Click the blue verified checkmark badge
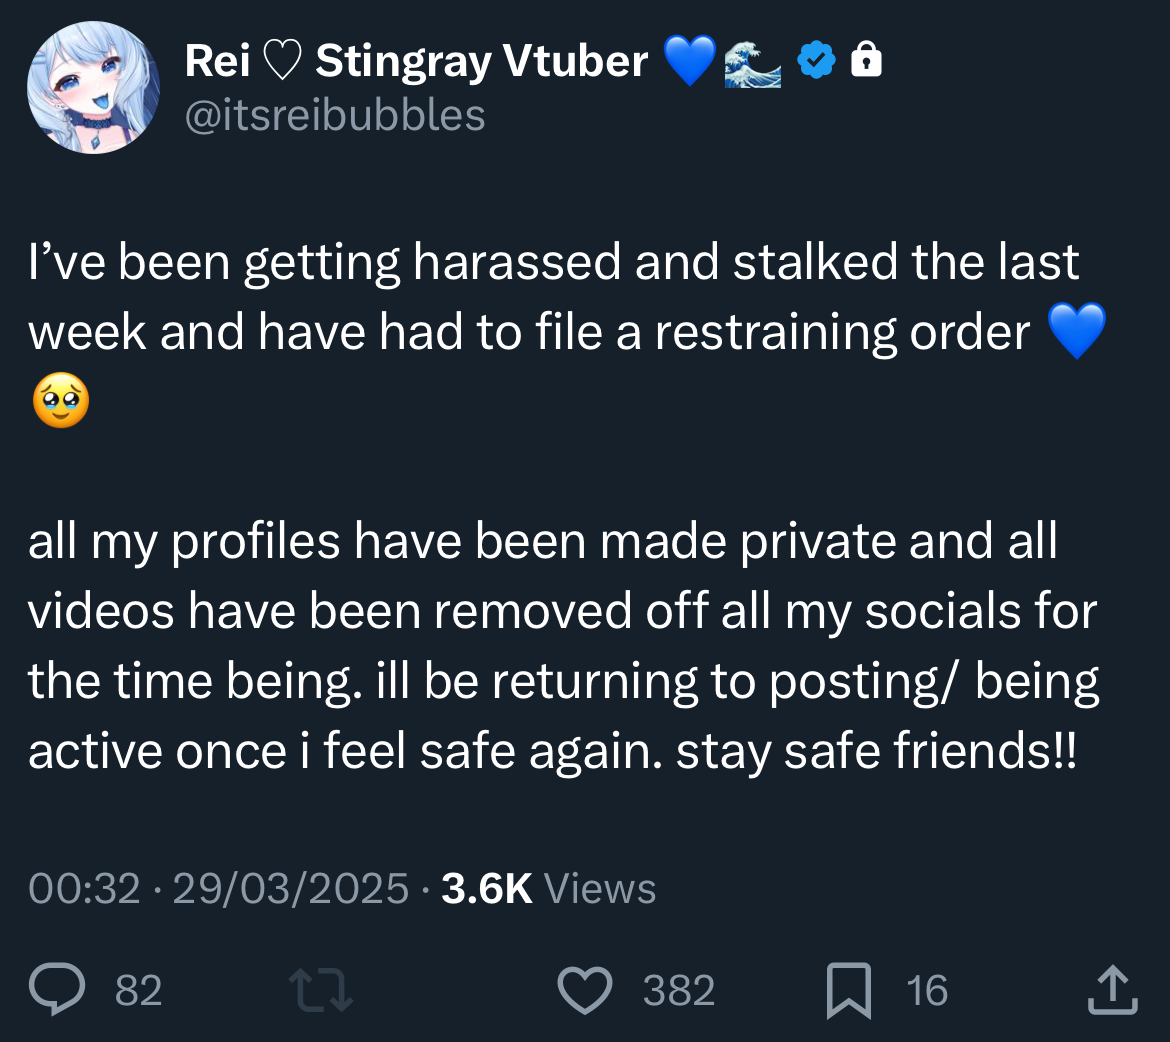Image resolution: width=1170 pixels, height=1042 pixels. 817,60
